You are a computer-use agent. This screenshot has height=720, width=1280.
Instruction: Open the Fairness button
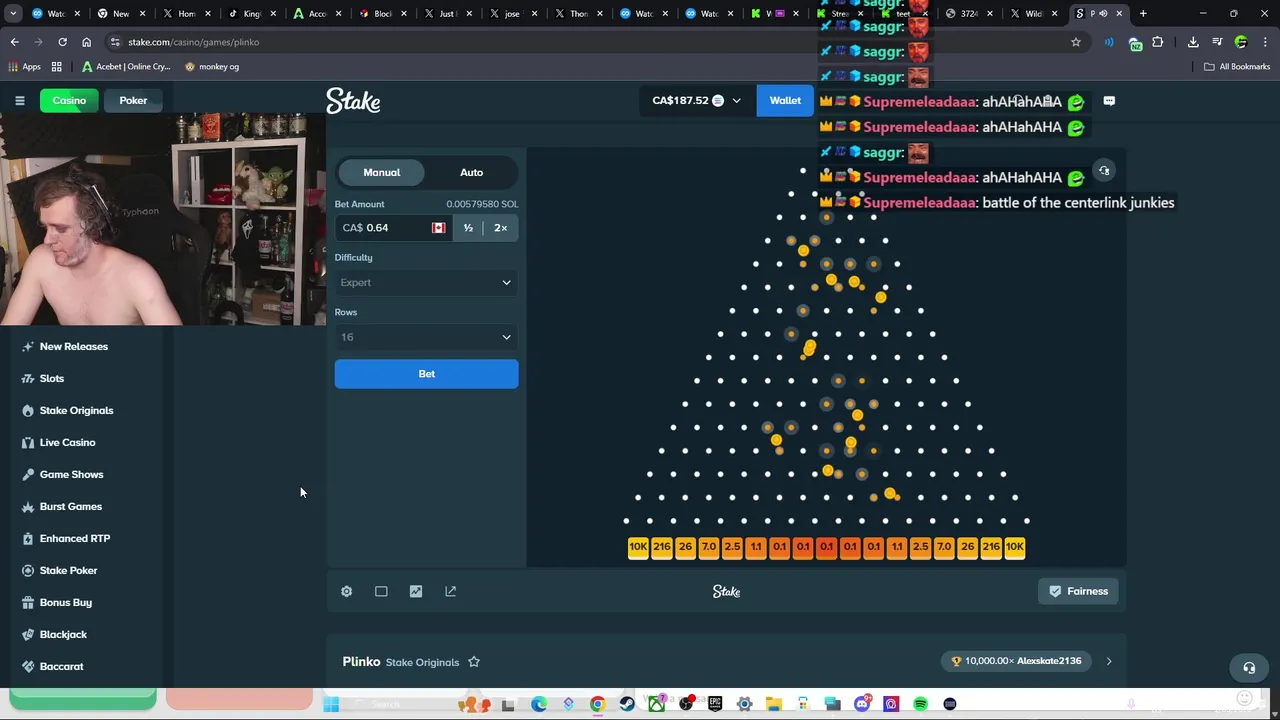click(x=1078, y=591)
